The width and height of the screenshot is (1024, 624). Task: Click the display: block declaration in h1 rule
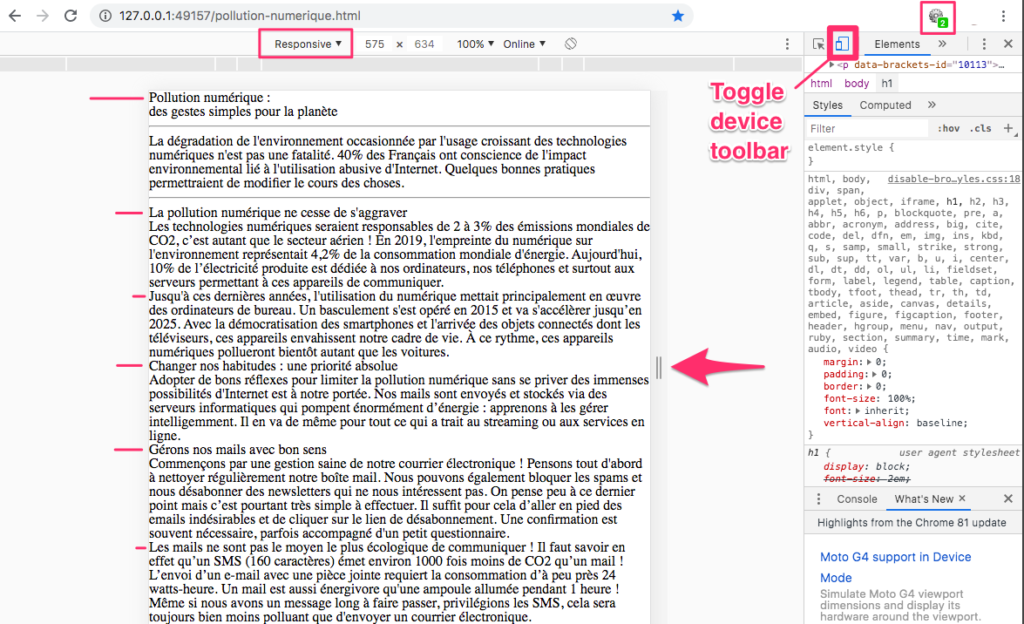pyautogui.click(x=867, y=466)
